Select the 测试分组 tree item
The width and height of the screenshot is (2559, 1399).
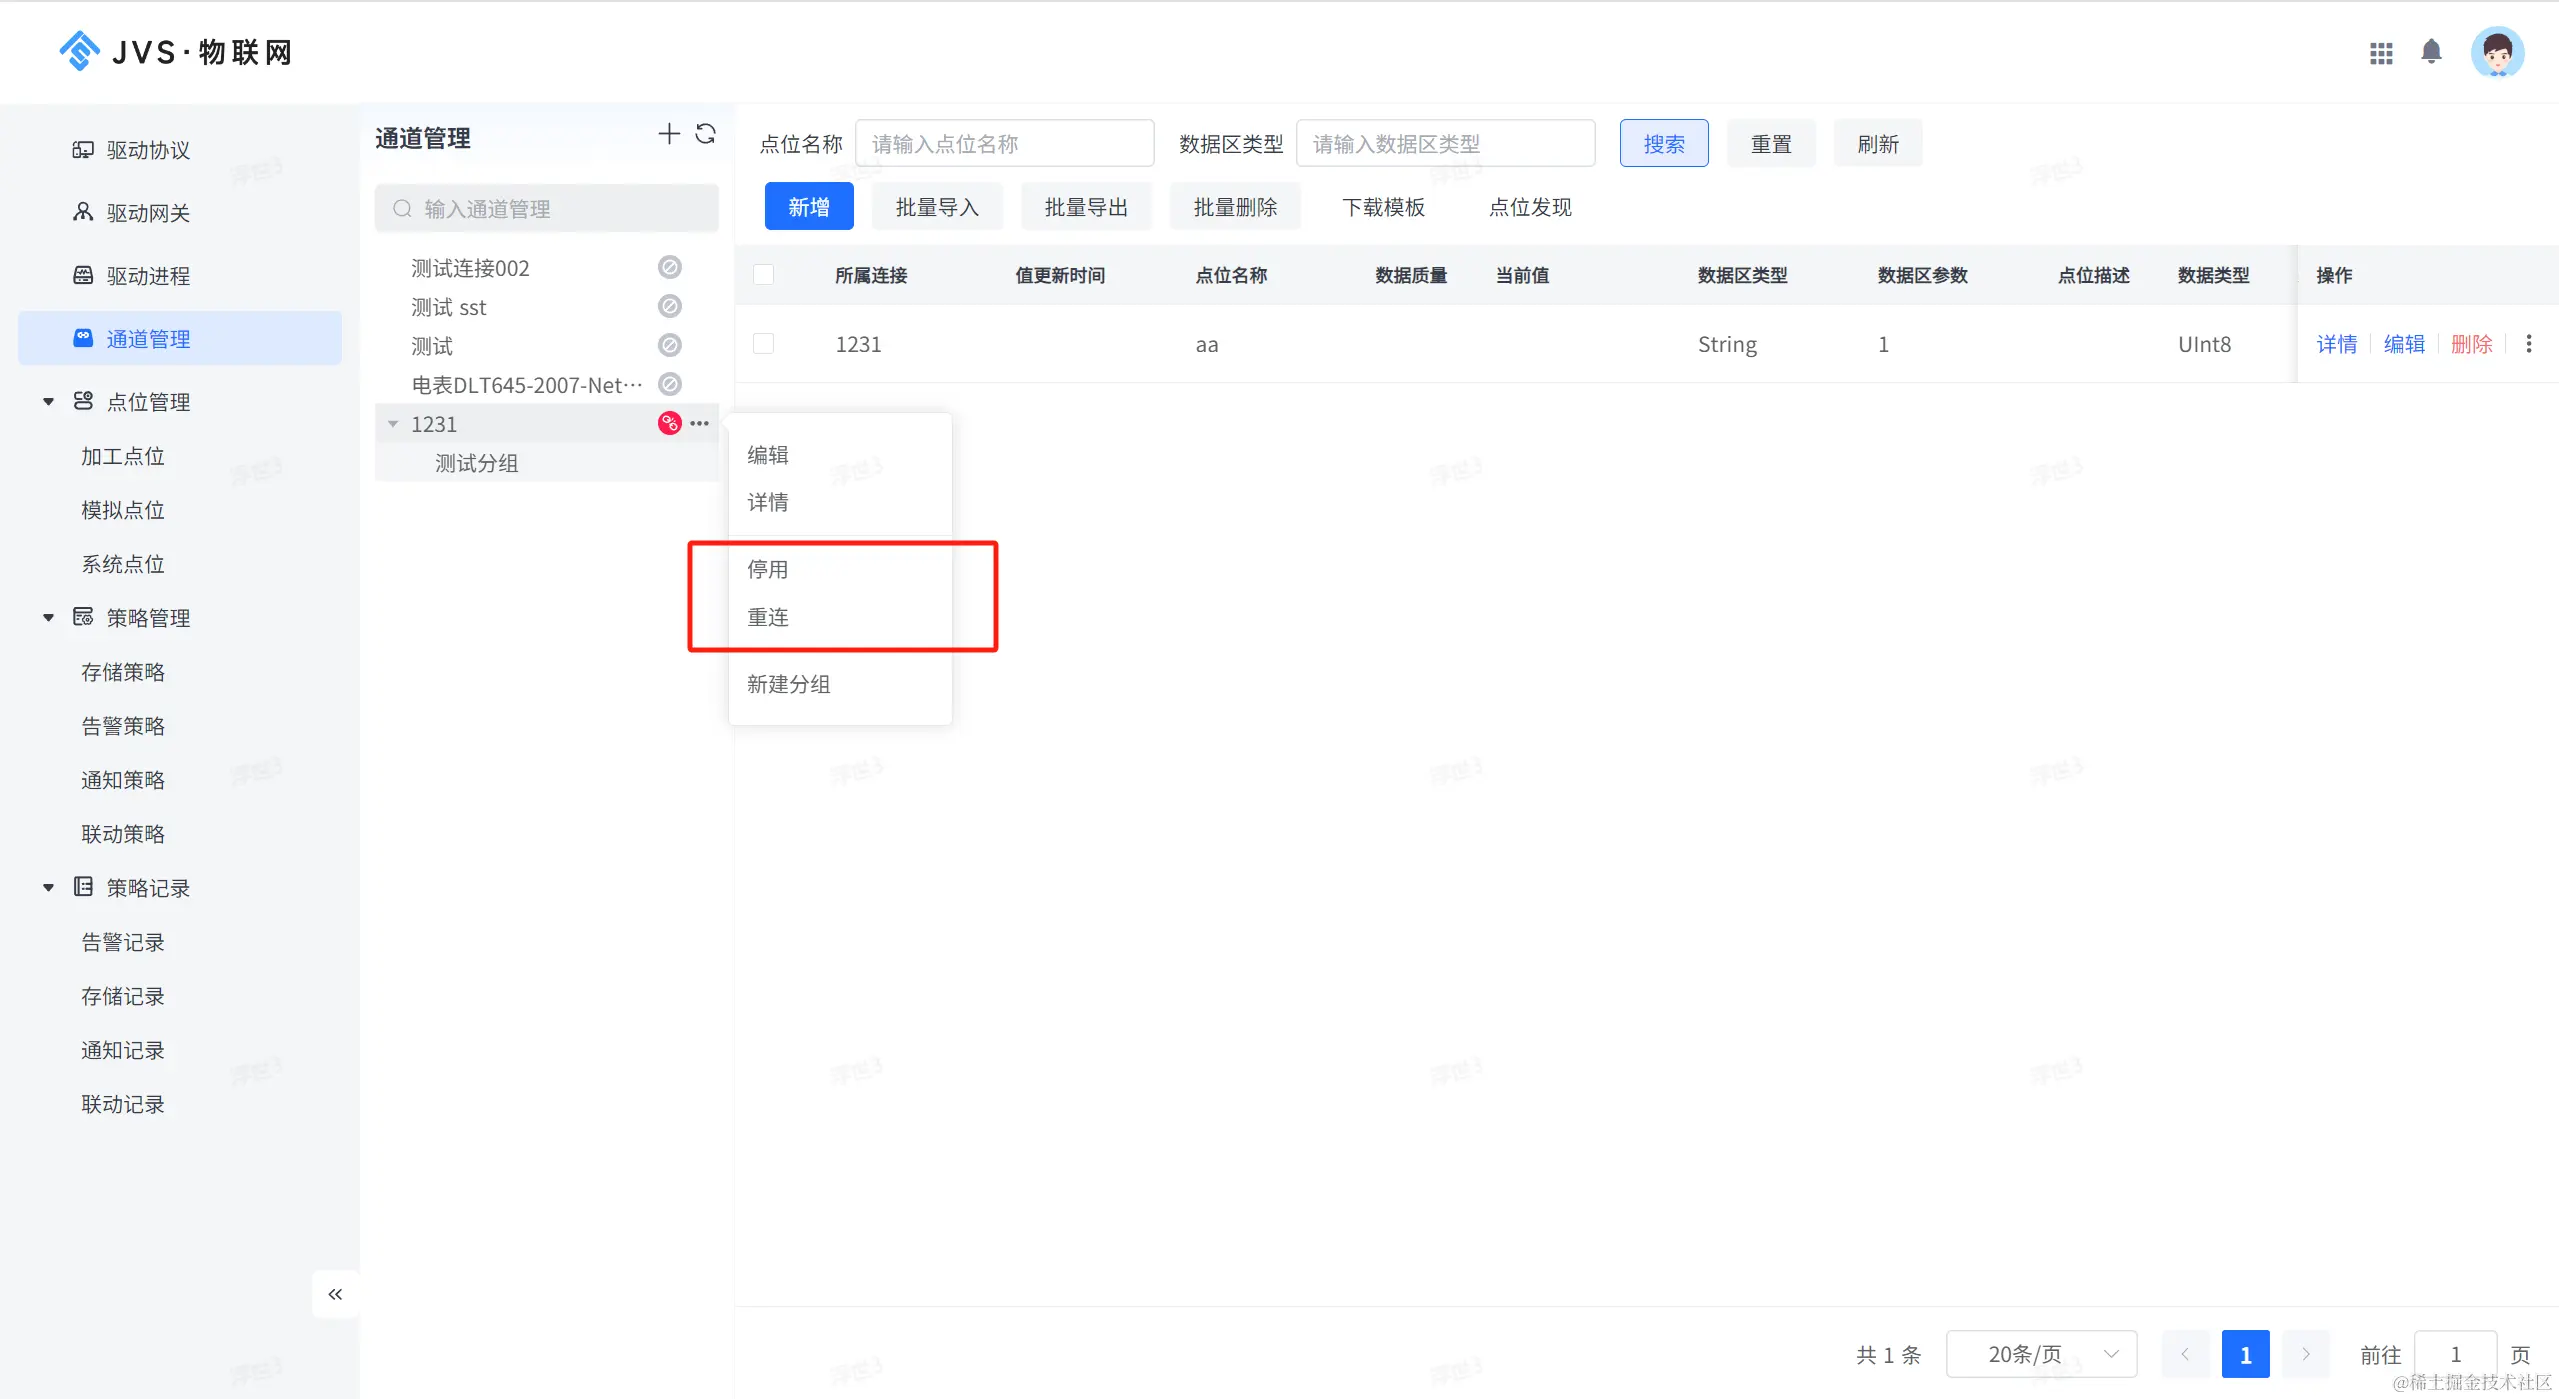click(x=476, y=463)
